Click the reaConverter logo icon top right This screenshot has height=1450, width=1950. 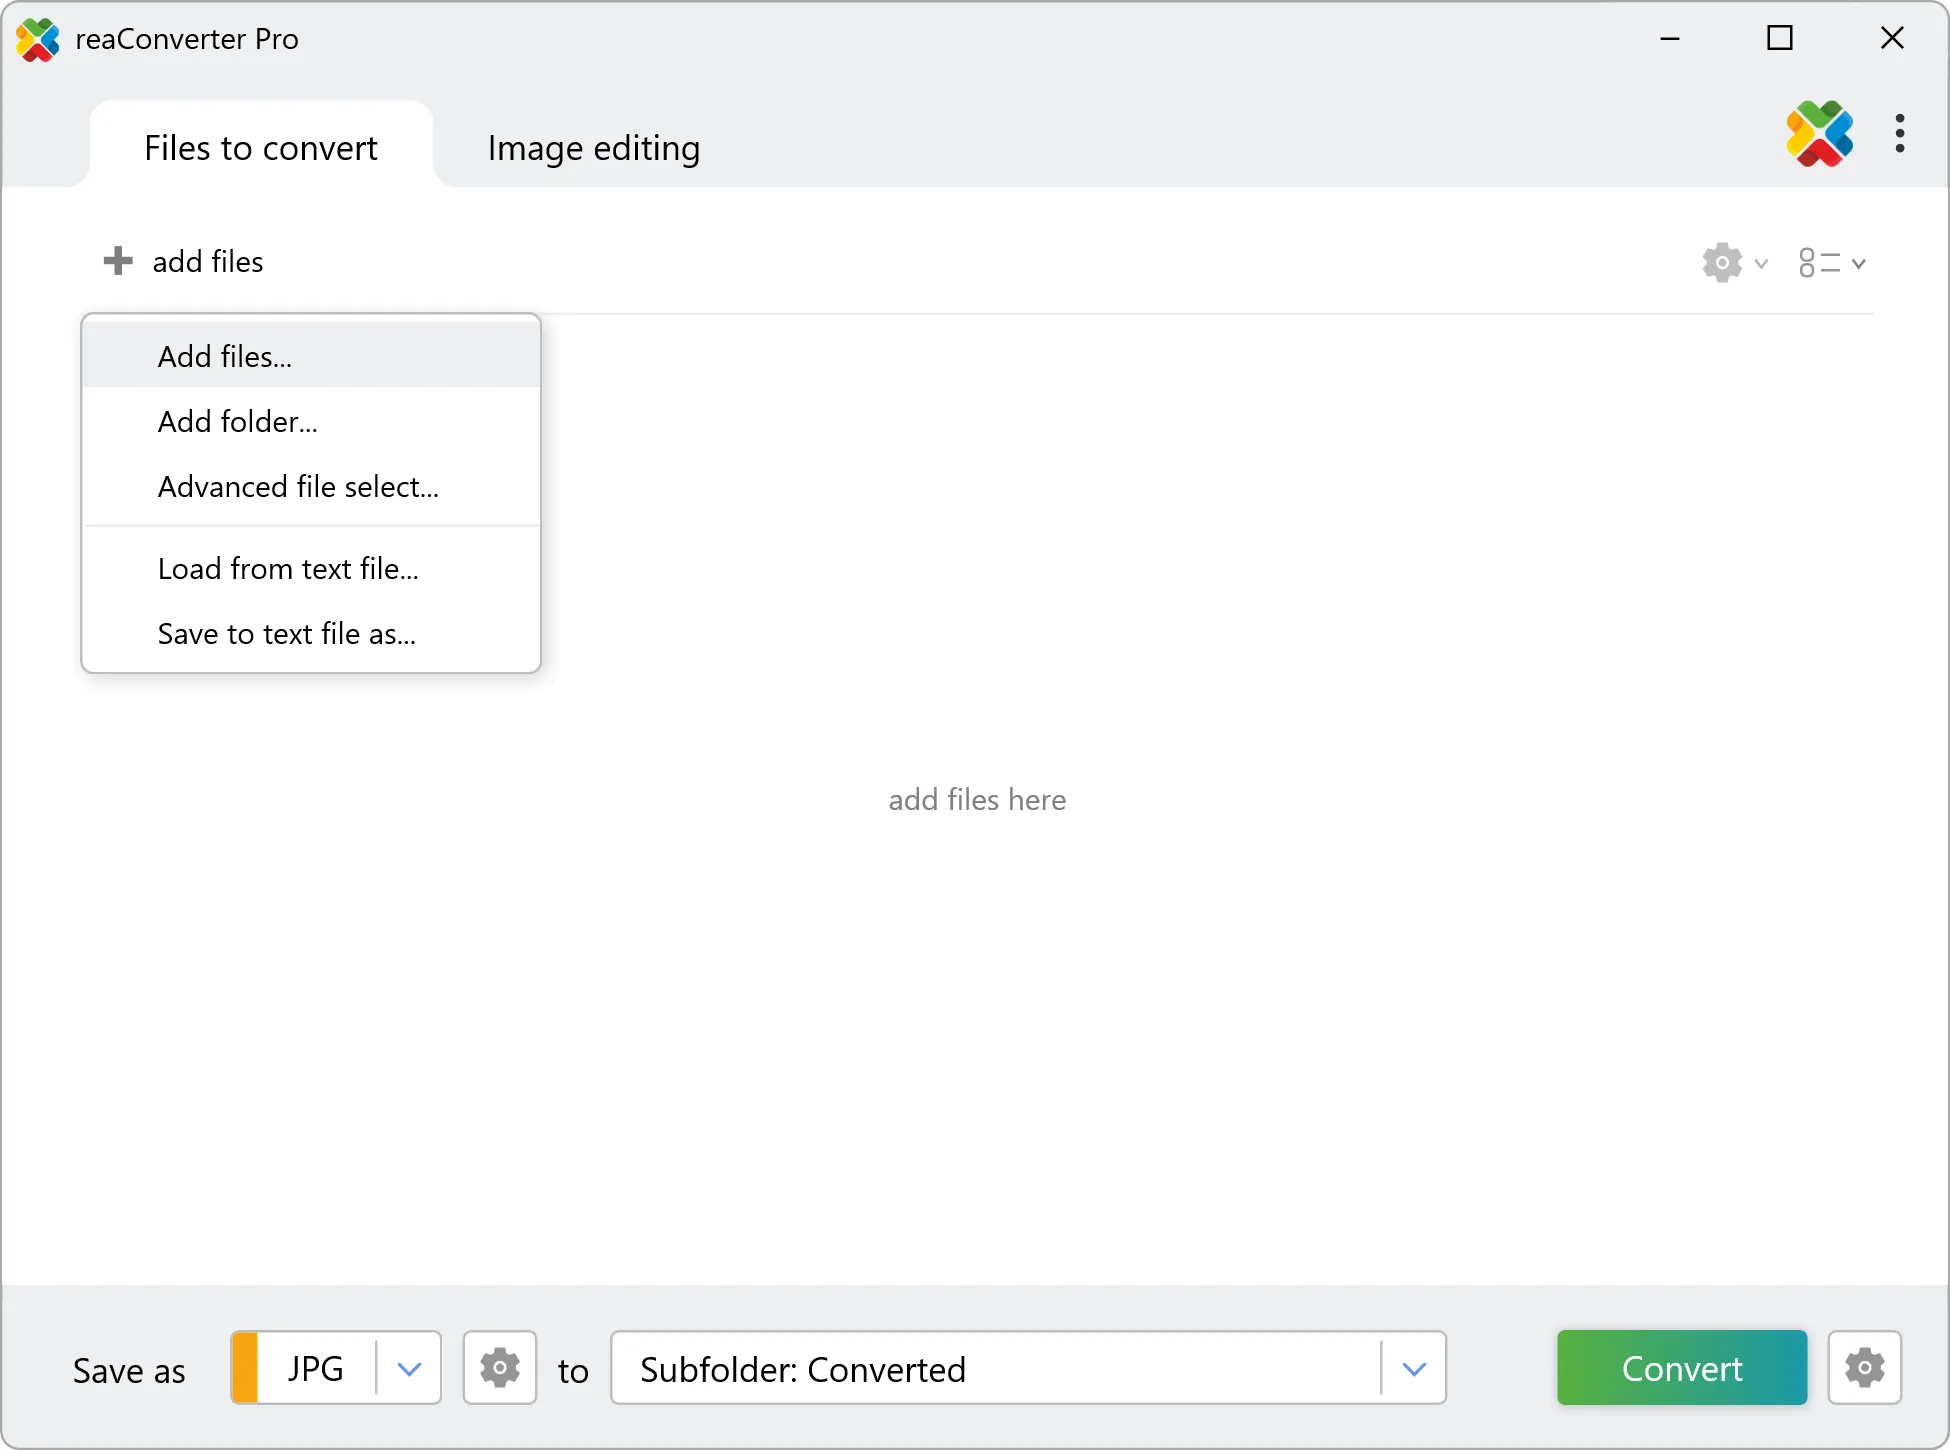1819,133
